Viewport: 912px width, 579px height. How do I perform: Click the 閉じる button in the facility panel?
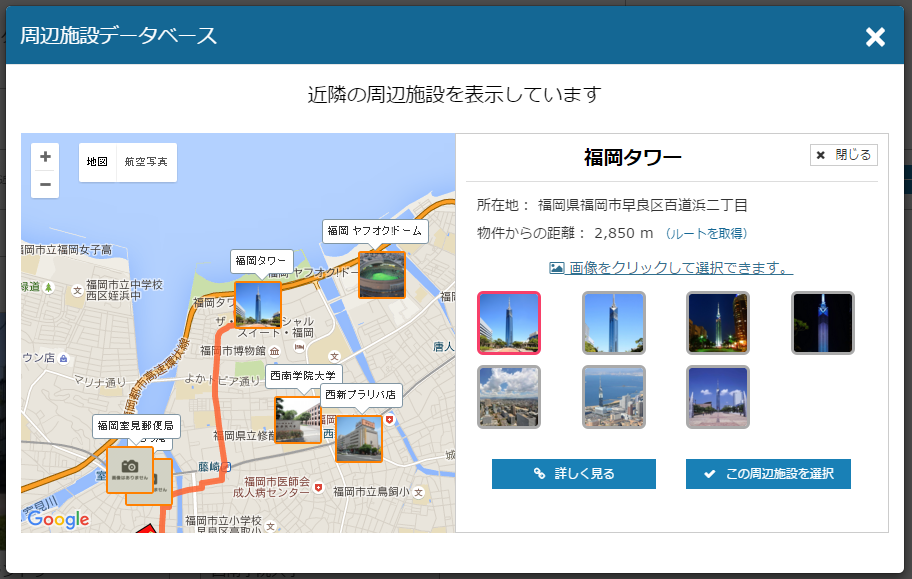pyautogui.click(x=843, y=155)
